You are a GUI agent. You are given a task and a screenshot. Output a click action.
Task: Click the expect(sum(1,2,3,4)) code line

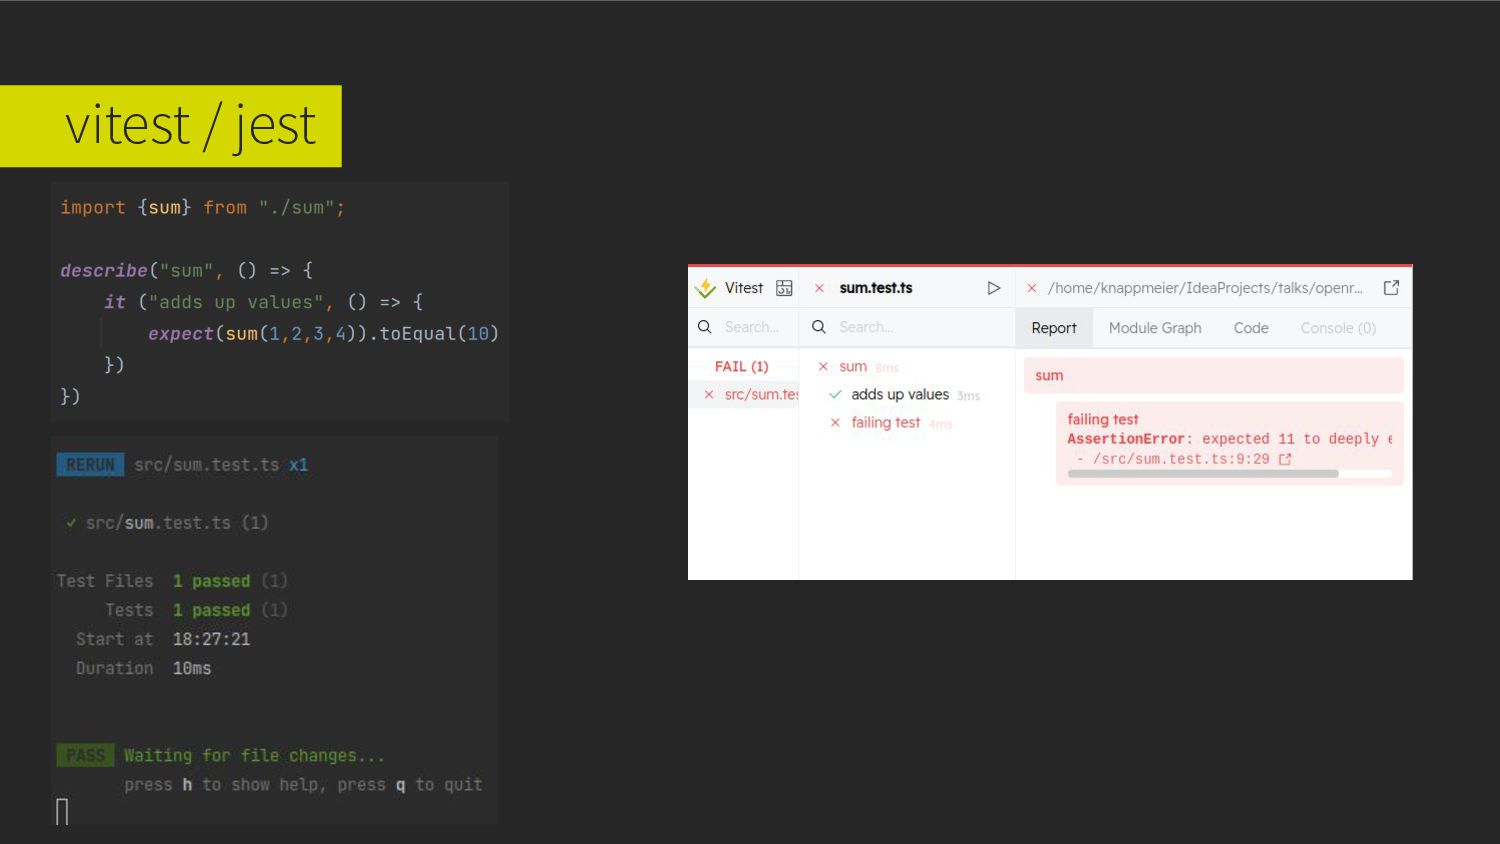pos(323,334)
